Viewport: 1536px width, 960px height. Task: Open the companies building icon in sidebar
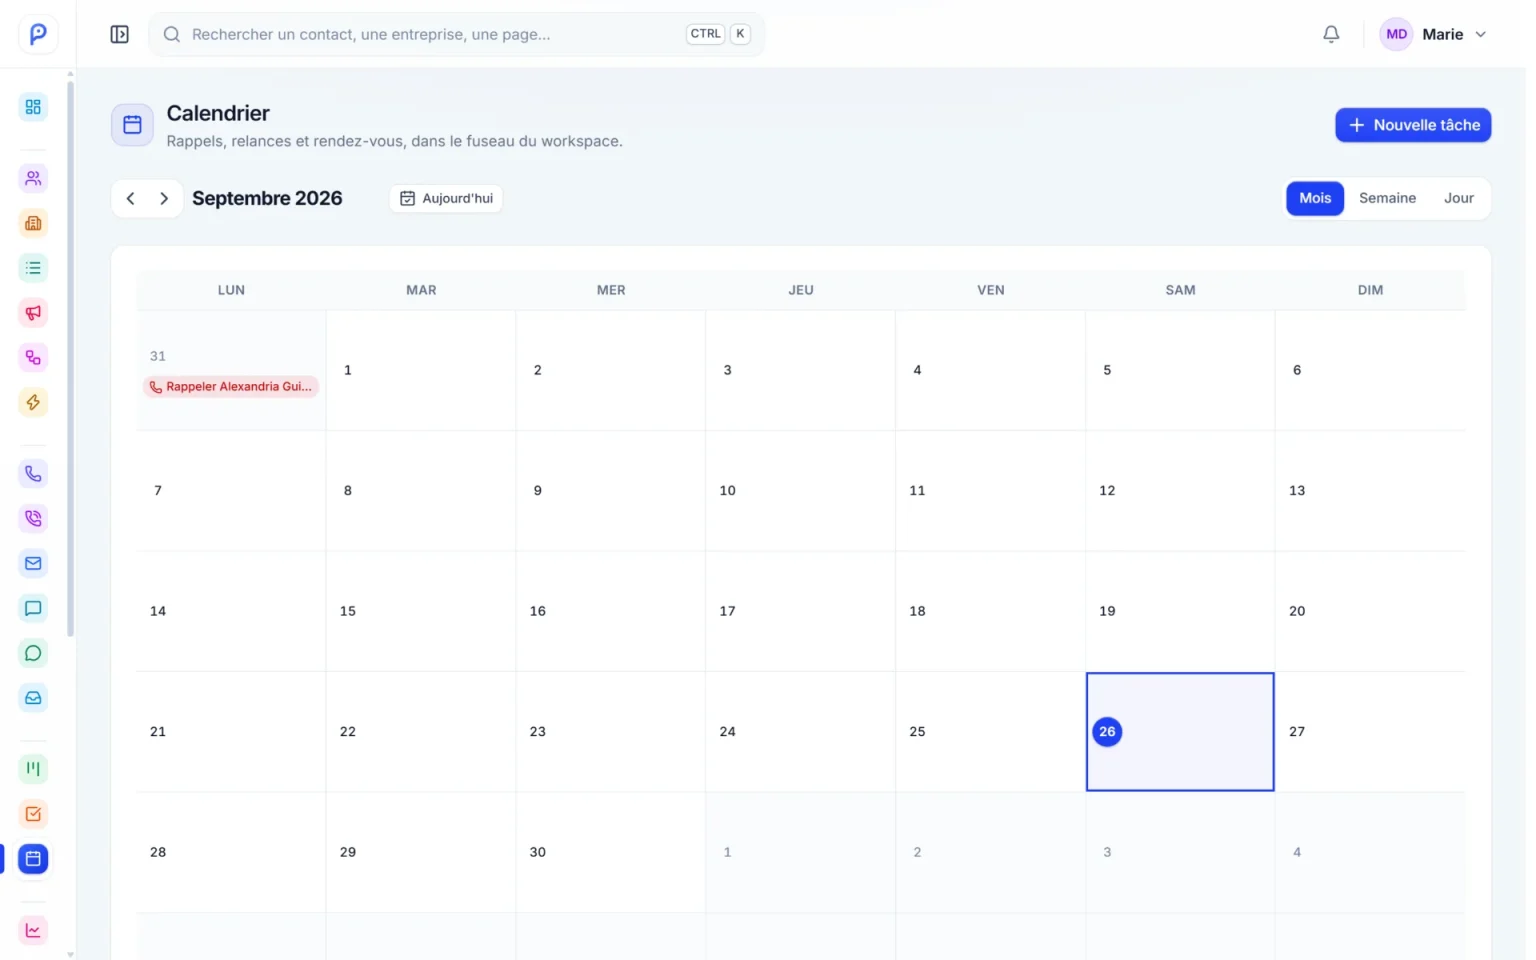33,223
